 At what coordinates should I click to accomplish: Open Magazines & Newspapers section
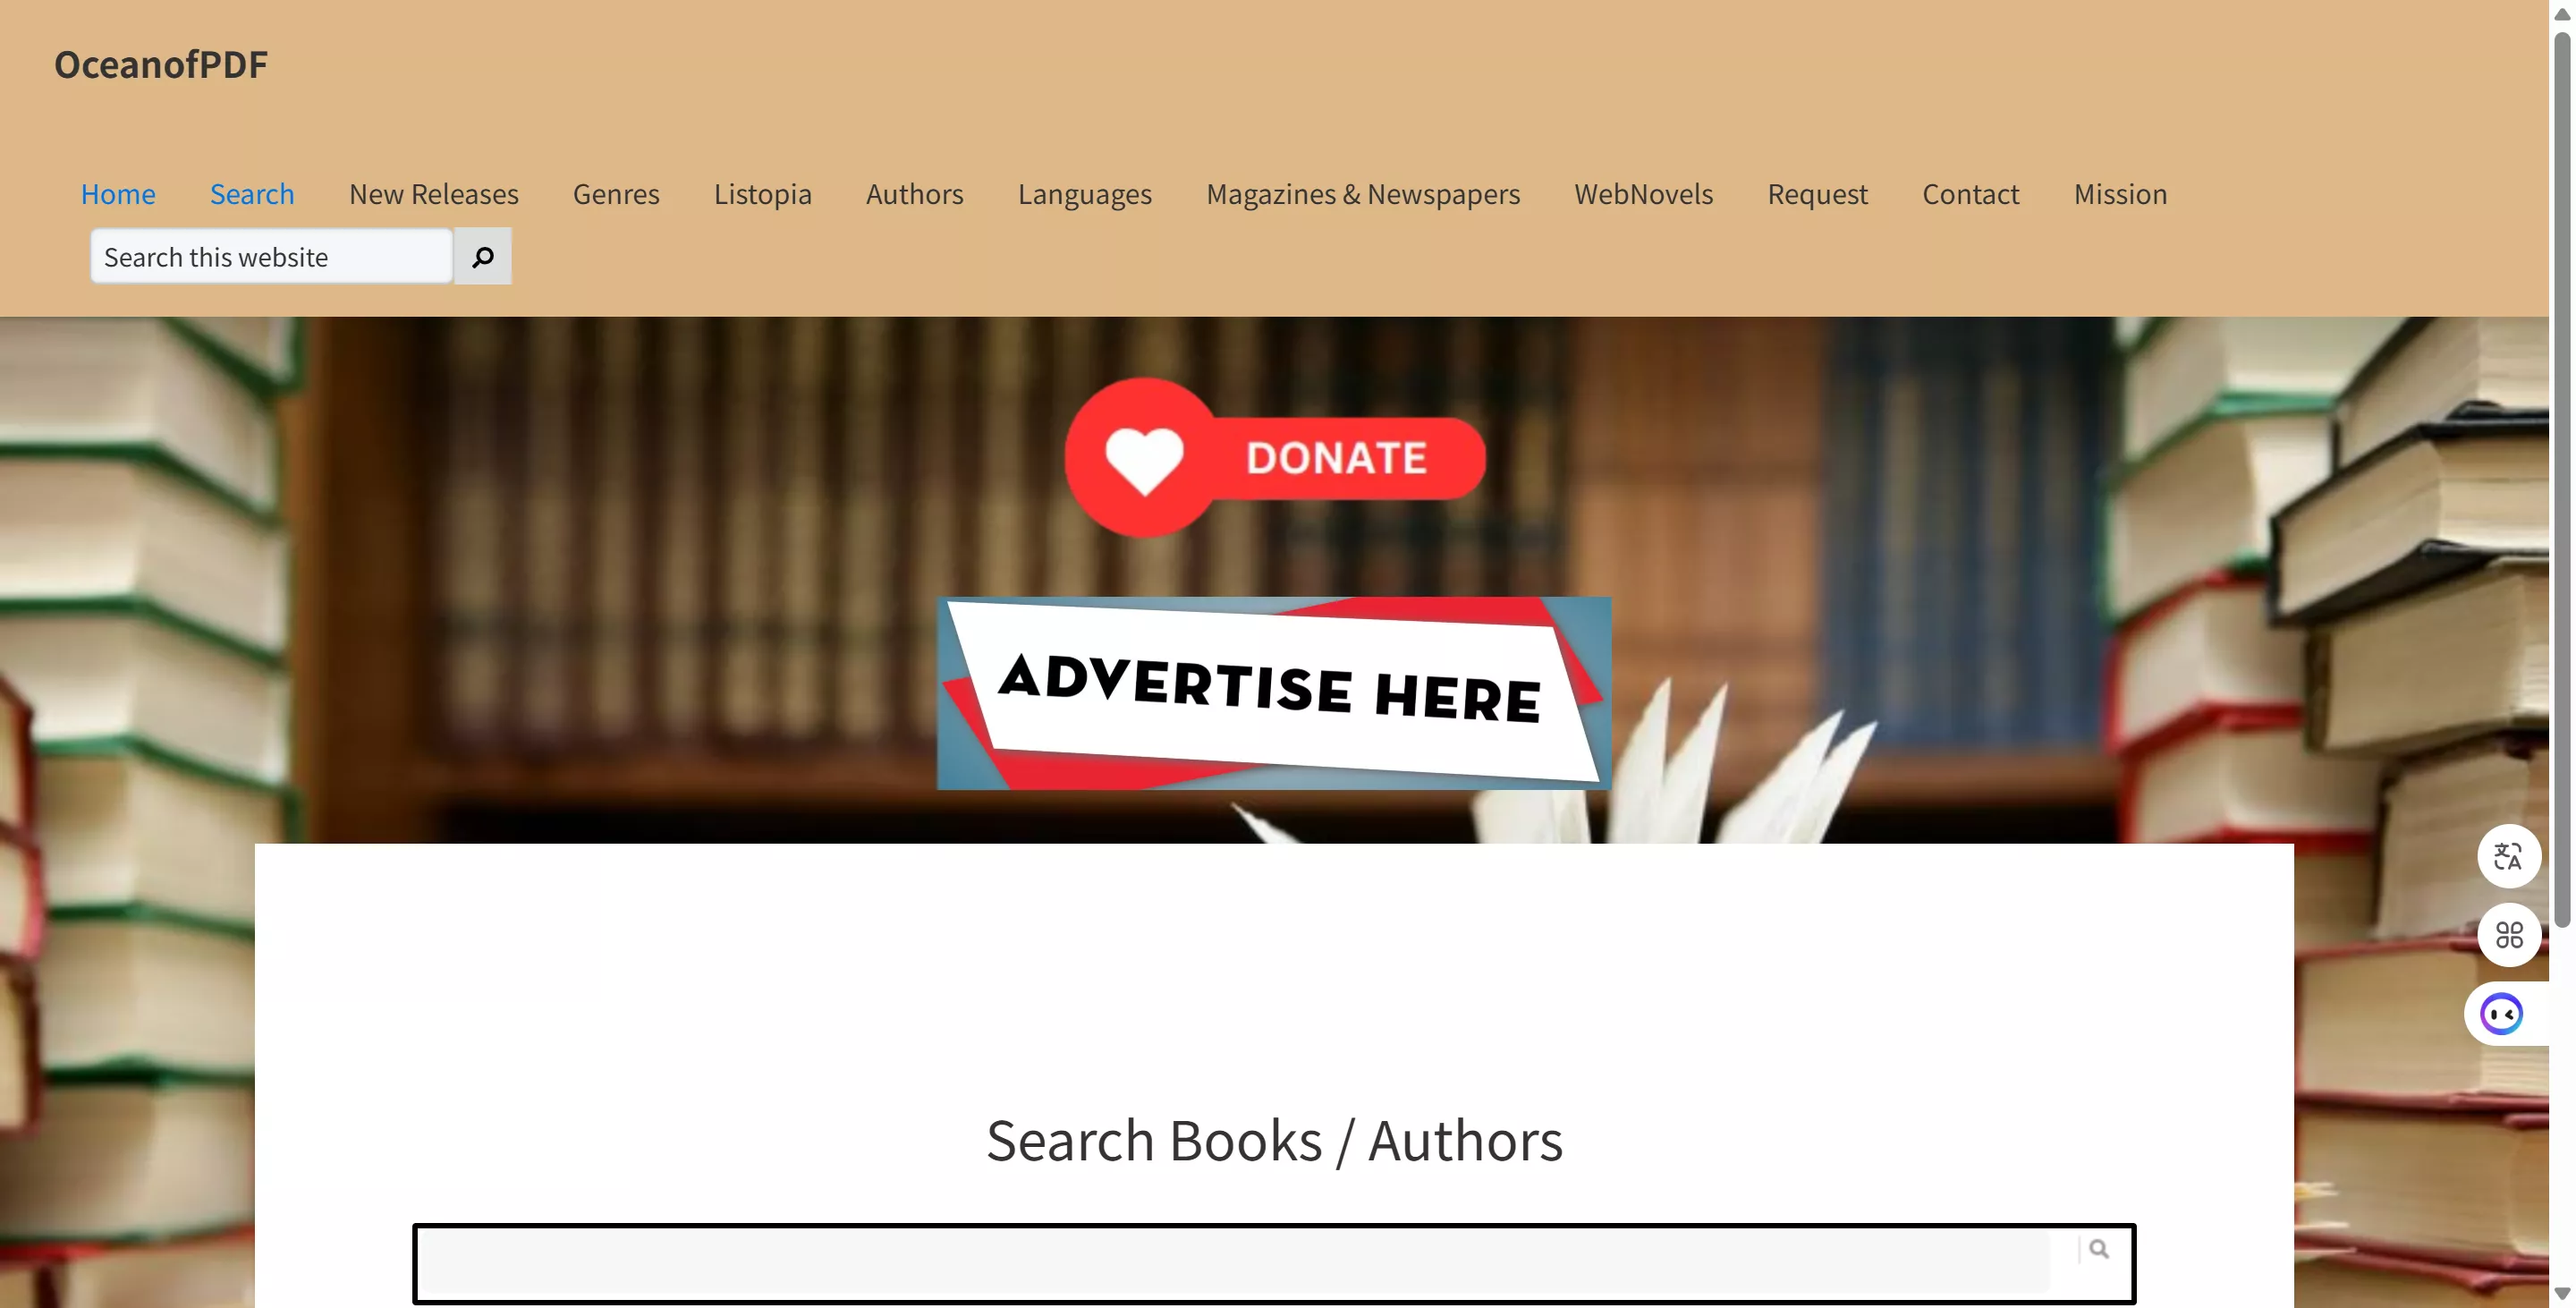1362,194
